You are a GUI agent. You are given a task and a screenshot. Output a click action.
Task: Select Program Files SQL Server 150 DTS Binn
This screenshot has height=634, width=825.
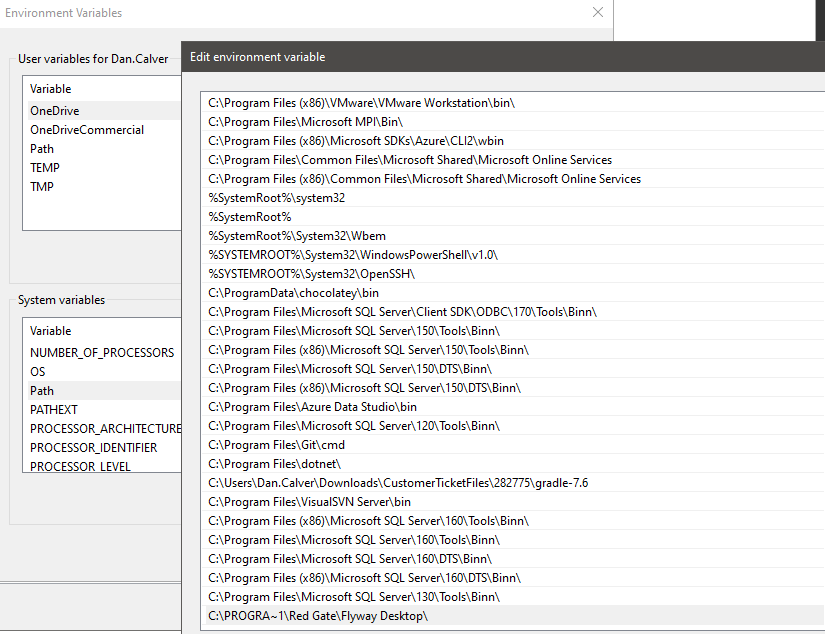point(512,368)
